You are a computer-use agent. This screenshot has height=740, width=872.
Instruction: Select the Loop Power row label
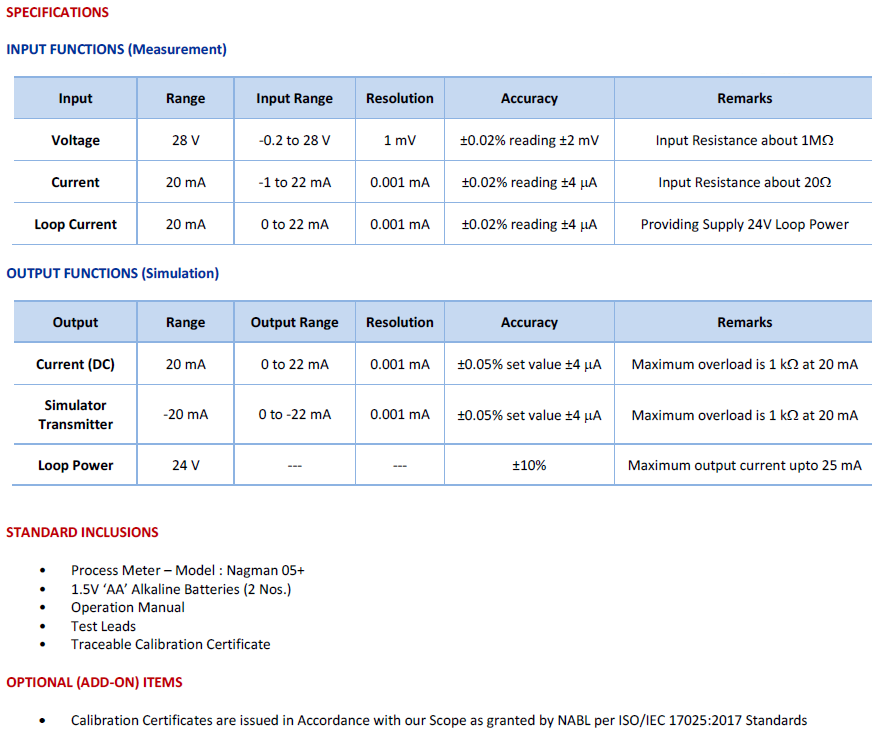click(75, 465)
